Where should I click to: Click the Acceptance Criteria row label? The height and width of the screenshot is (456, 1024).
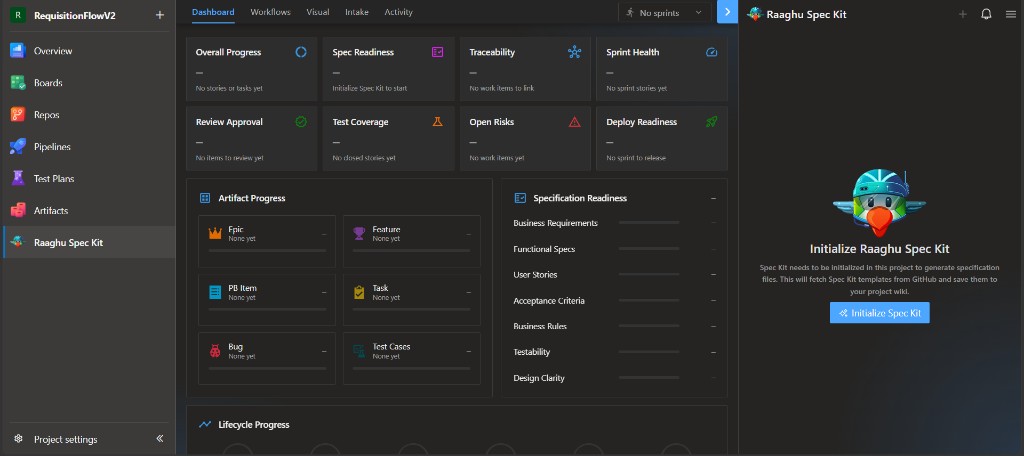pyautogui.click(x=549, y=301)
